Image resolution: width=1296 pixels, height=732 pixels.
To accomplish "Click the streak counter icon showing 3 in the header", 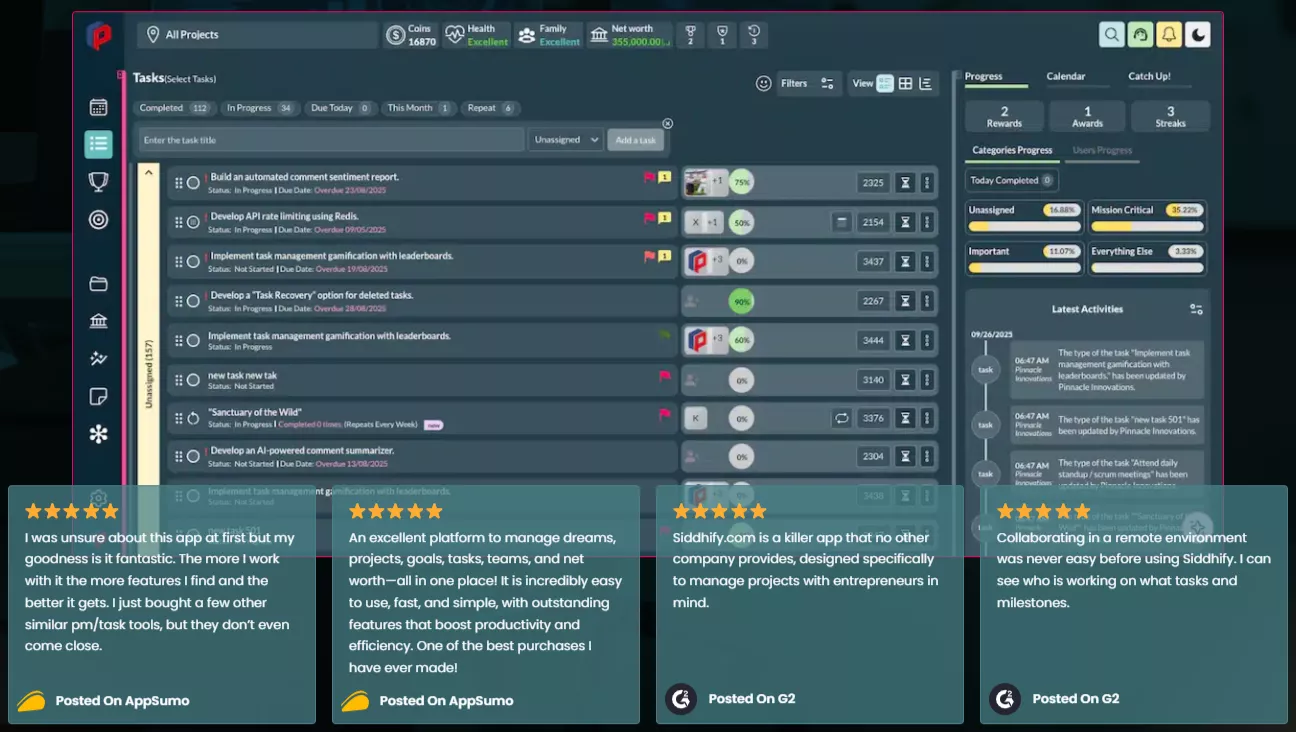I will click(x=754, y=35).
